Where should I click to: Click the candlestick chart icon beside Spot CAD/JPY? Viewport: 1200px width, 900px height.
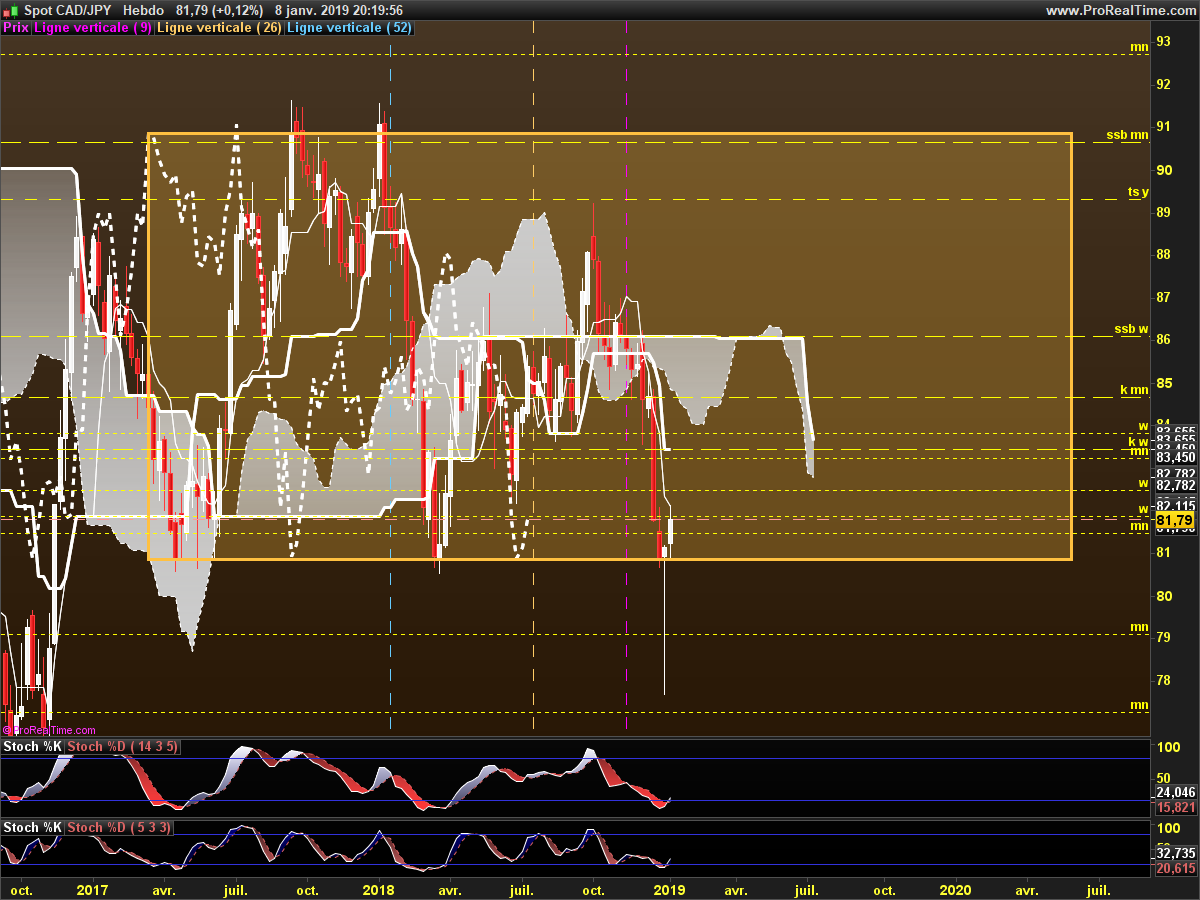click(11, 10)
